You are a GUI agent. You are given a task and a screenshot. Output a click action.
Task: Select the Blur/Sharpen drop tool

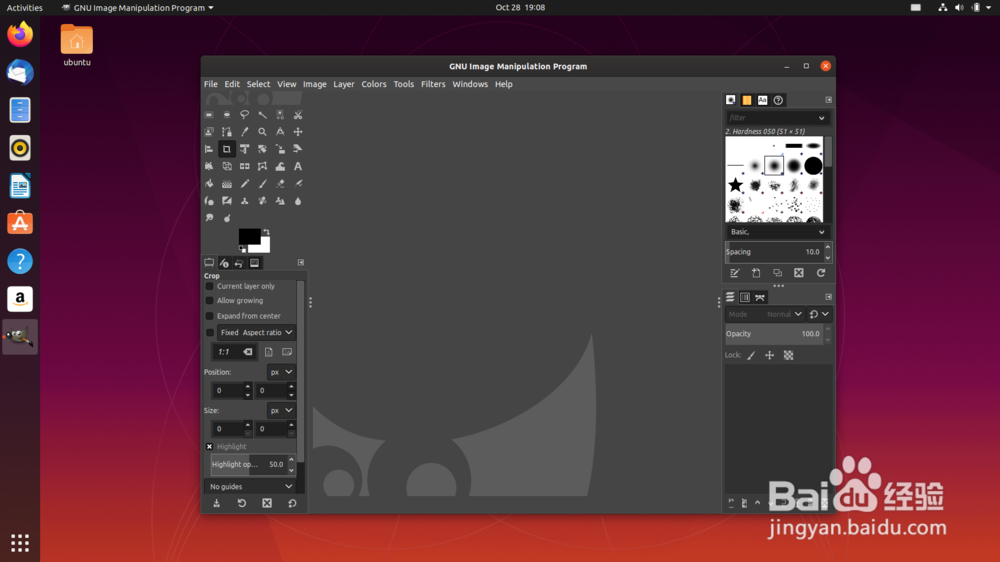click(298, 201)
